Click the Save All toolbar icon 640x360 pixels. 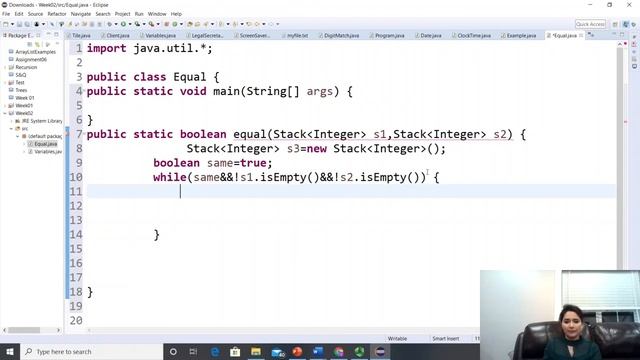(27, 24)
